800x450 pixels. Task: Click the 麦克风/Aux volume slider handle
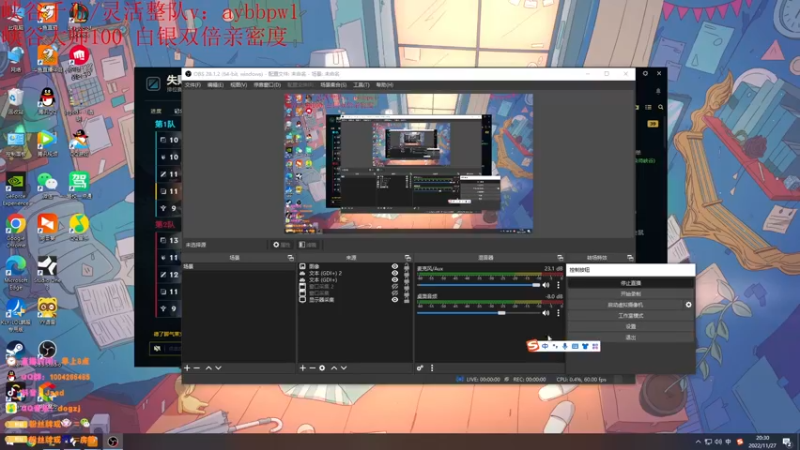coord(536,285)
